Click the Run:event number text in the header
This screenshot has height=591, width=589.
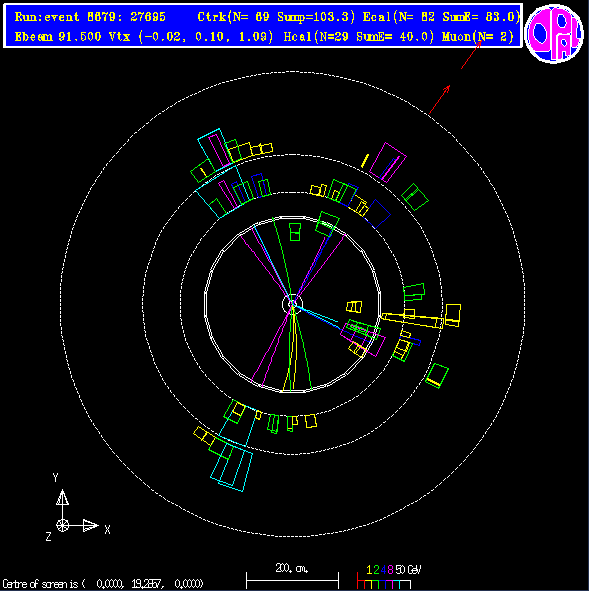[x=90, y=17]
